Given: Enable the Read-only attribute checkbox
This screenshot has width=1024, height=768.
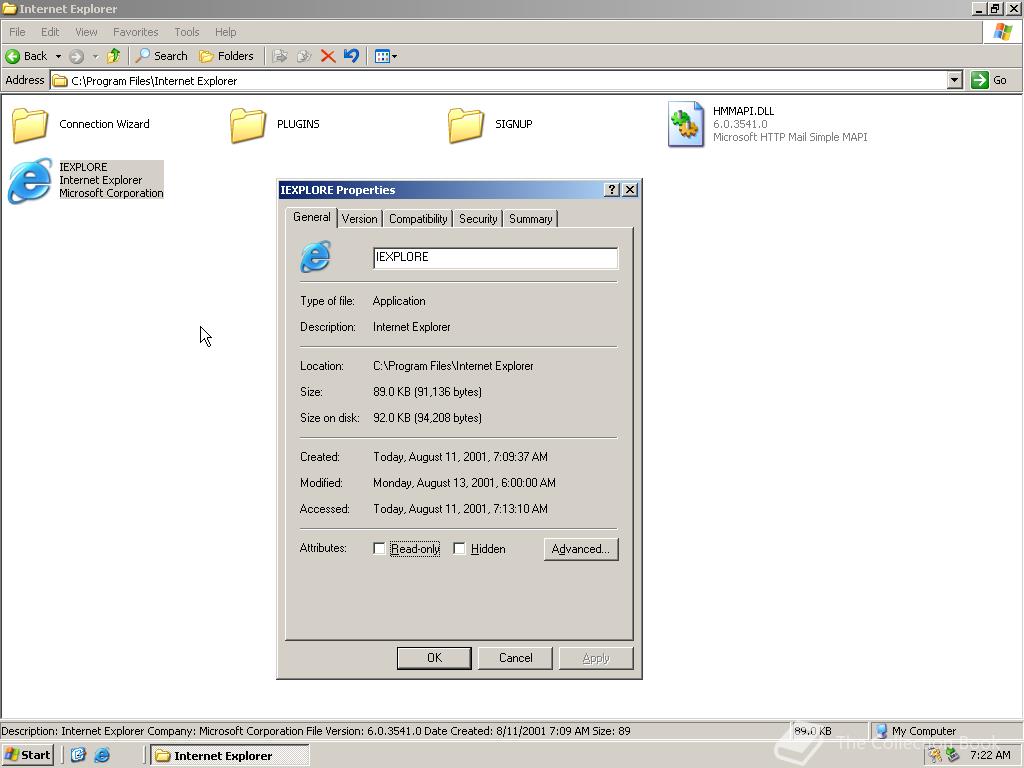Looking at the screenshot, I should (x=379, y=549).
